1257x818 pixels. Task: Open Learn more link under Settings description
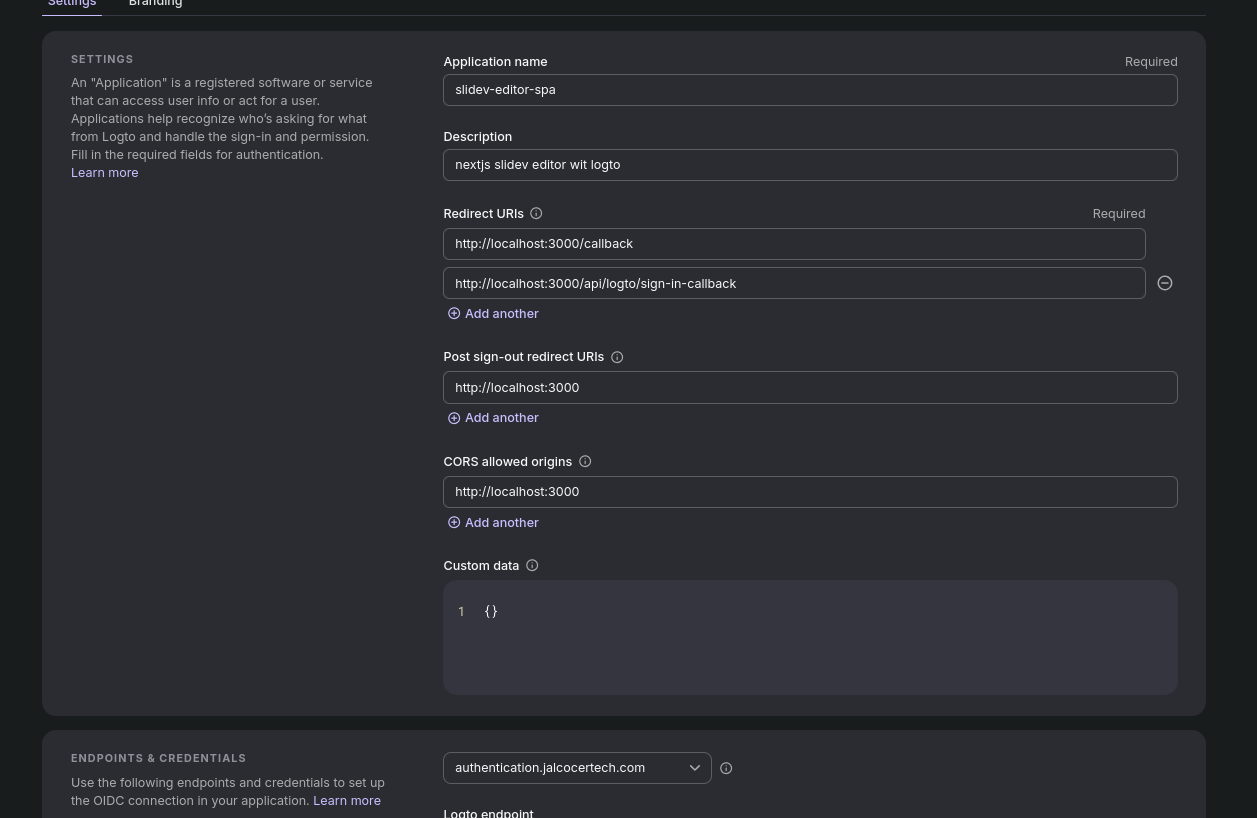pyautogui.click(x=104, y=173)
